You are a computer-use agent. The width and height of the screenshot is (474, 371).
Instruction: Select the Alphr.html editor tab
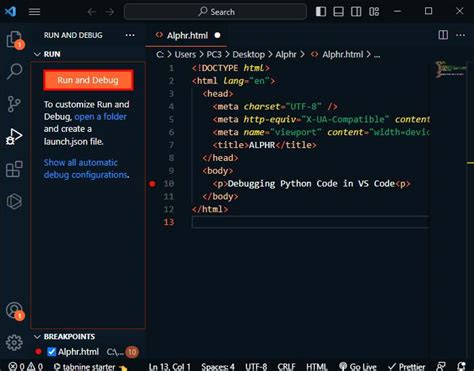(187, 35)
